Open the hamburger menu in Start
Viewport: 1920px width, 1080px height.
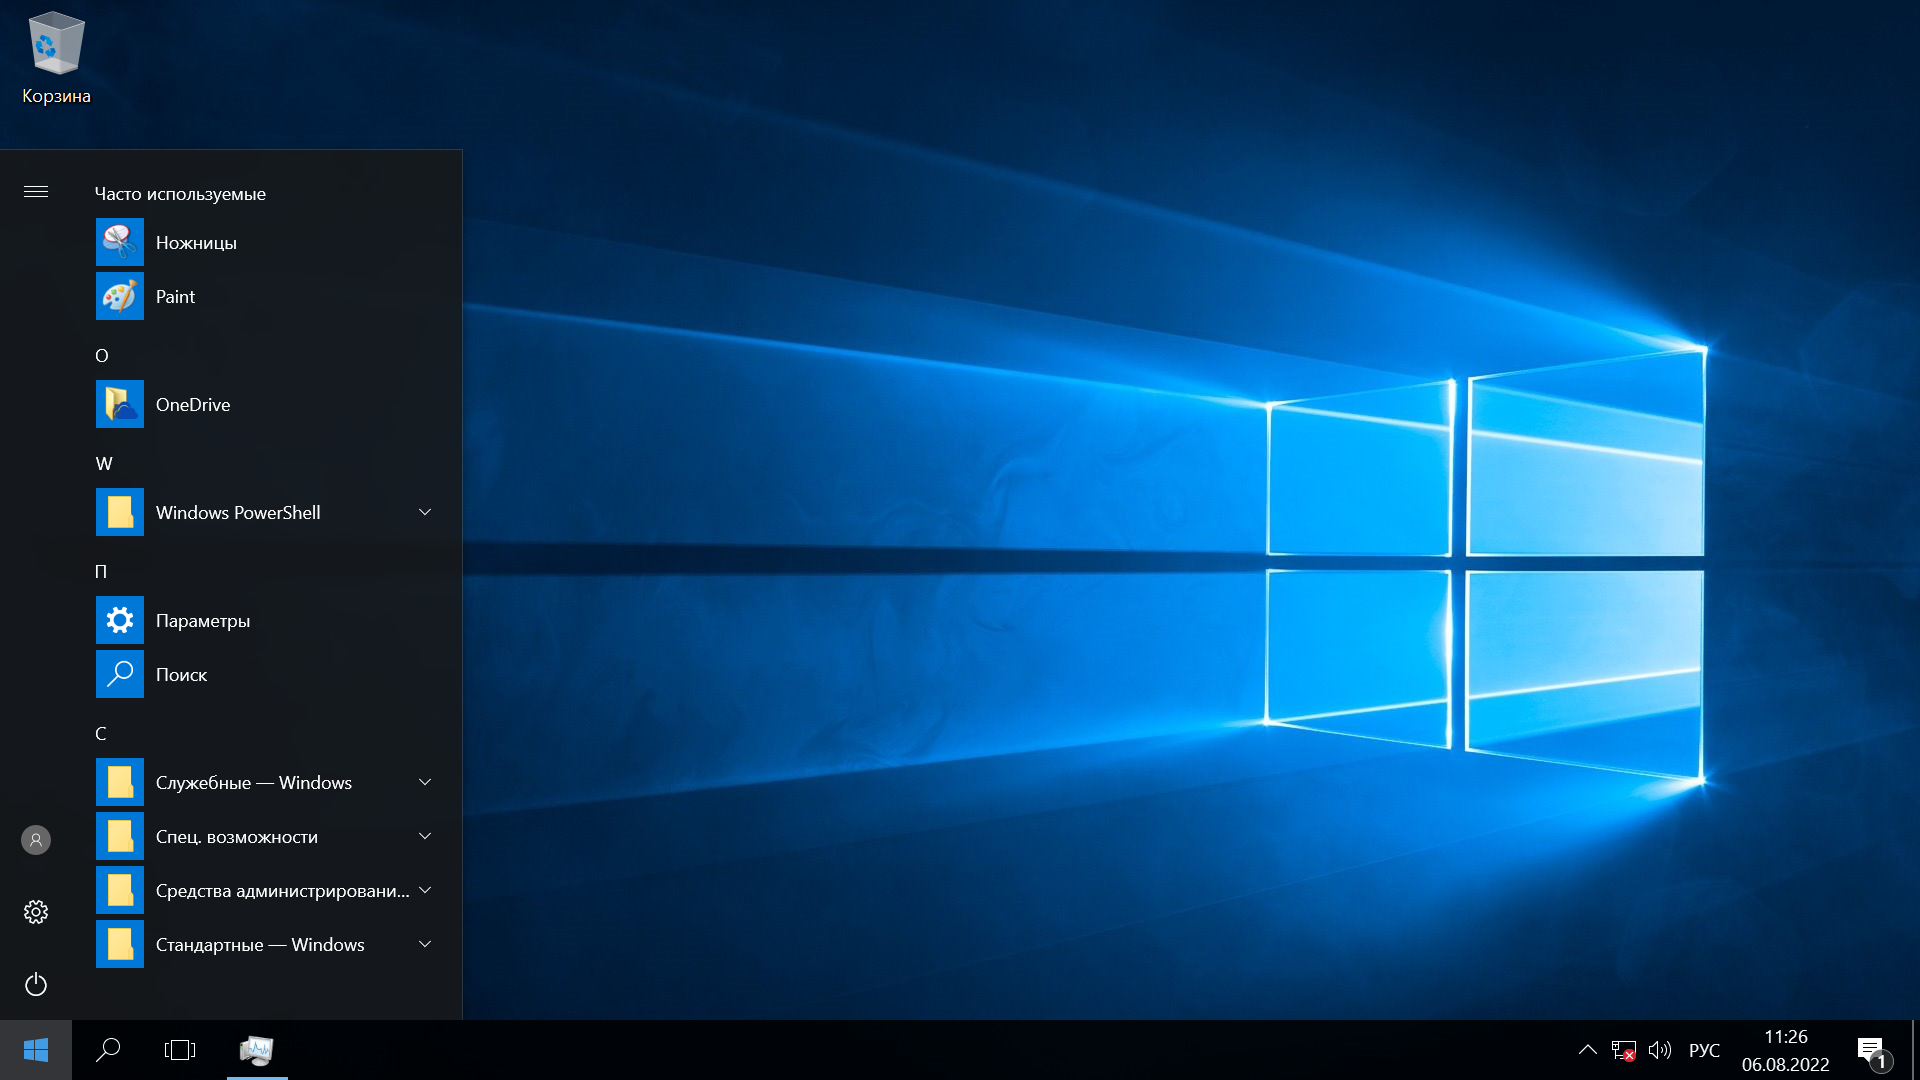tap(36, 192)
